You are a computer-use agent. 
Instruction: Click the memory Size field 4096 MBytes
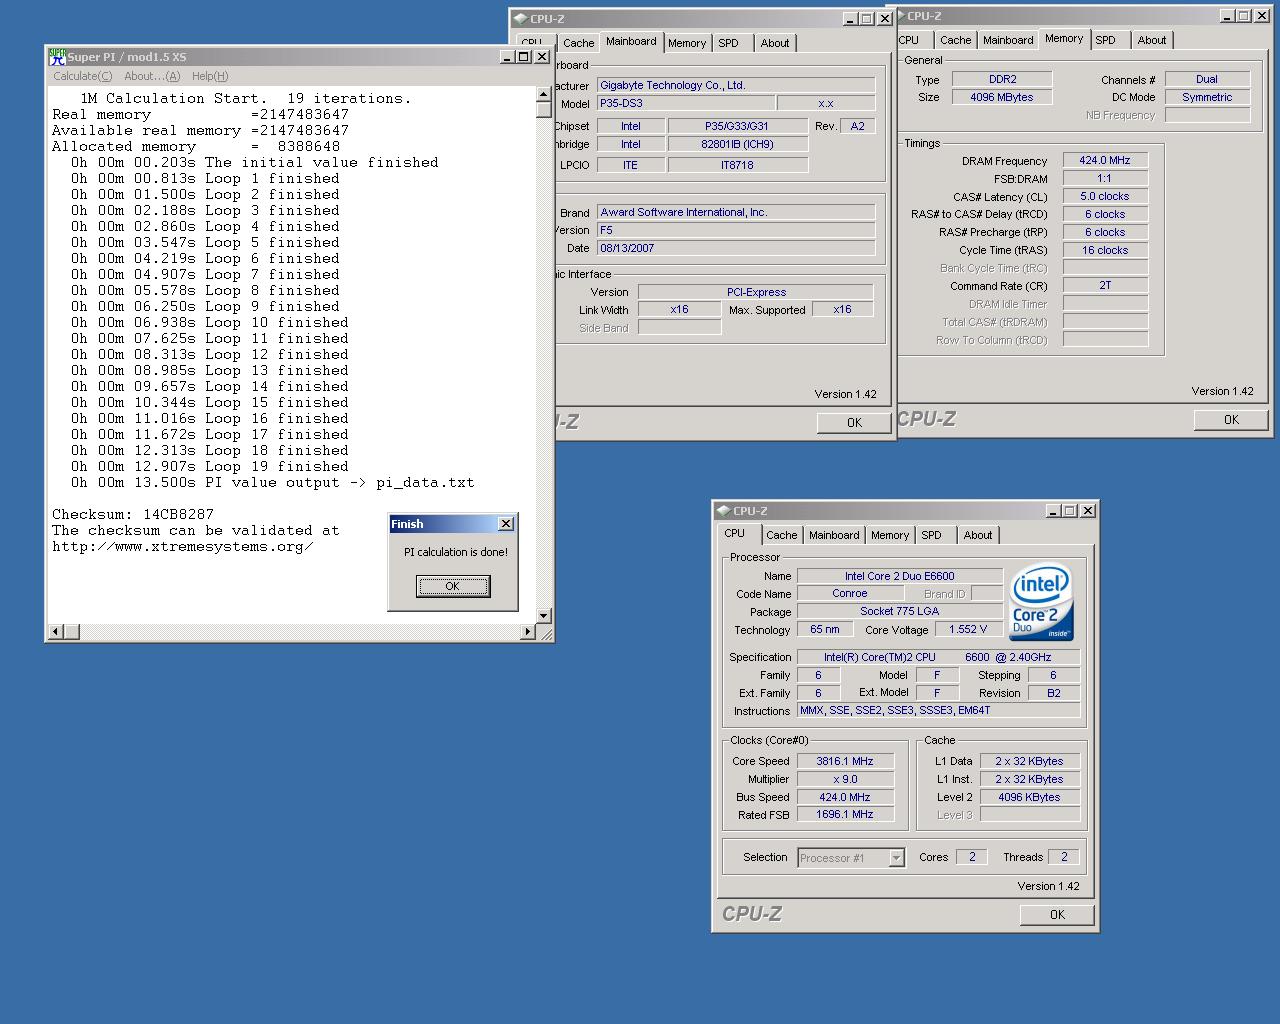coord(1001,97)
